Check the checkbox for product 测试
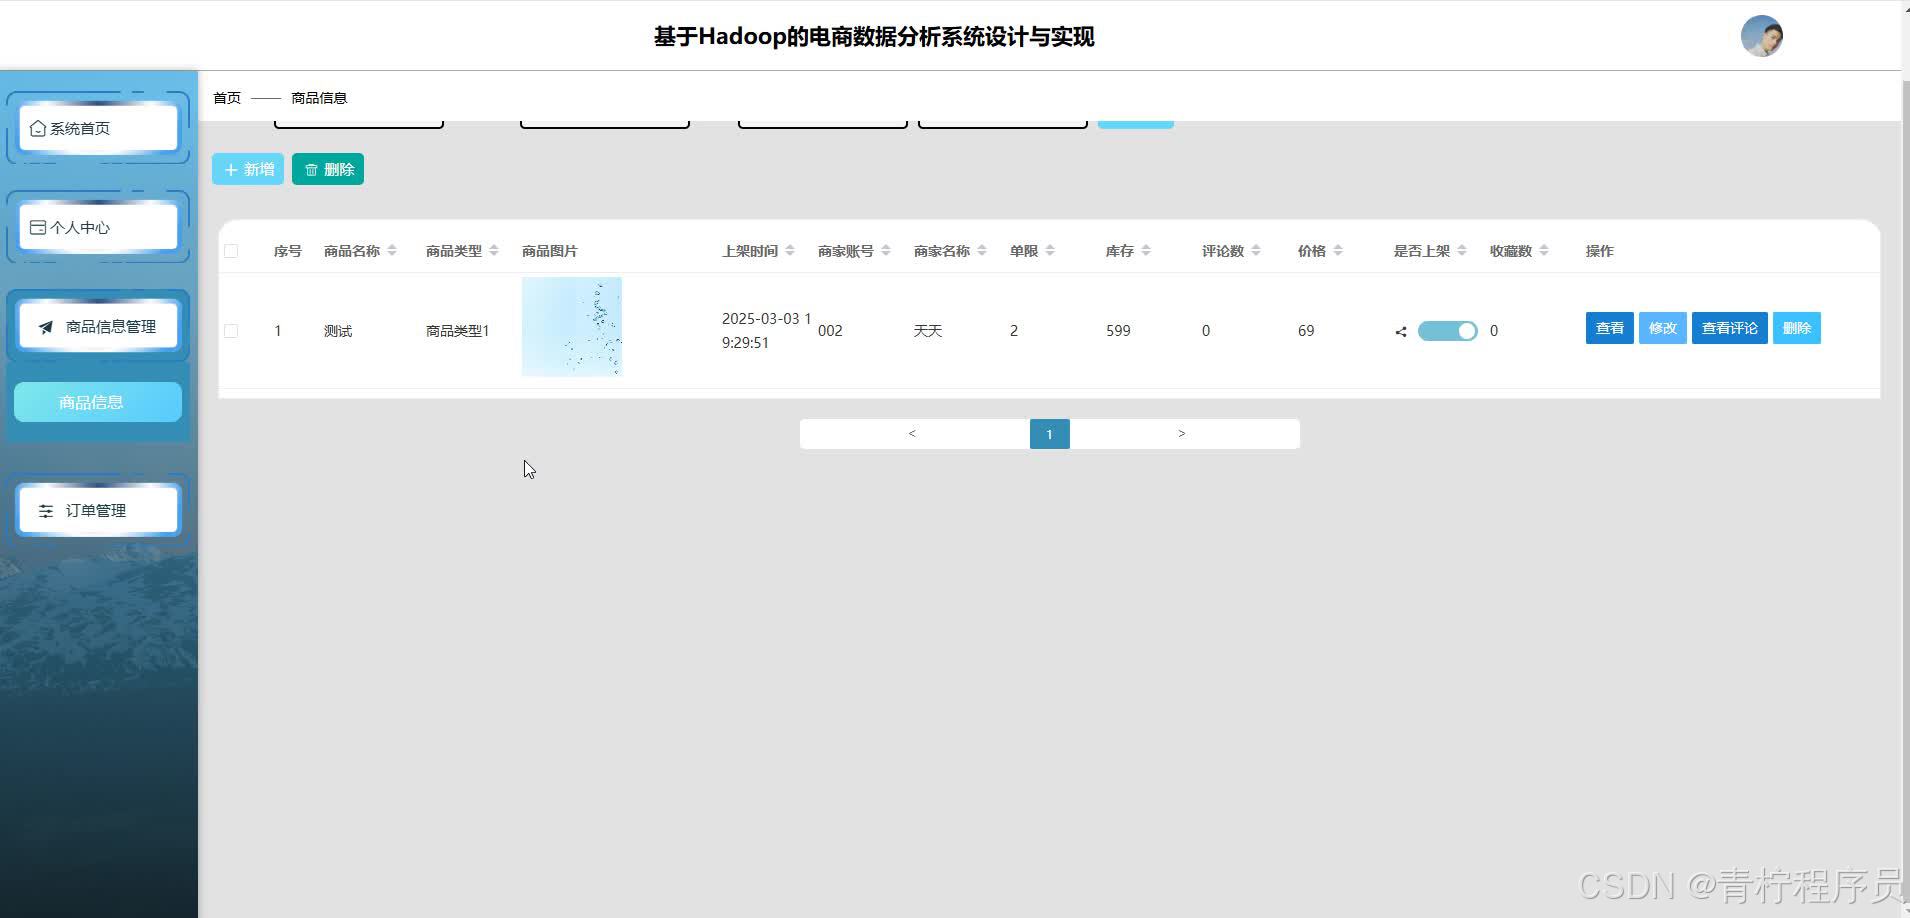1910x918 pixels. 231,330
